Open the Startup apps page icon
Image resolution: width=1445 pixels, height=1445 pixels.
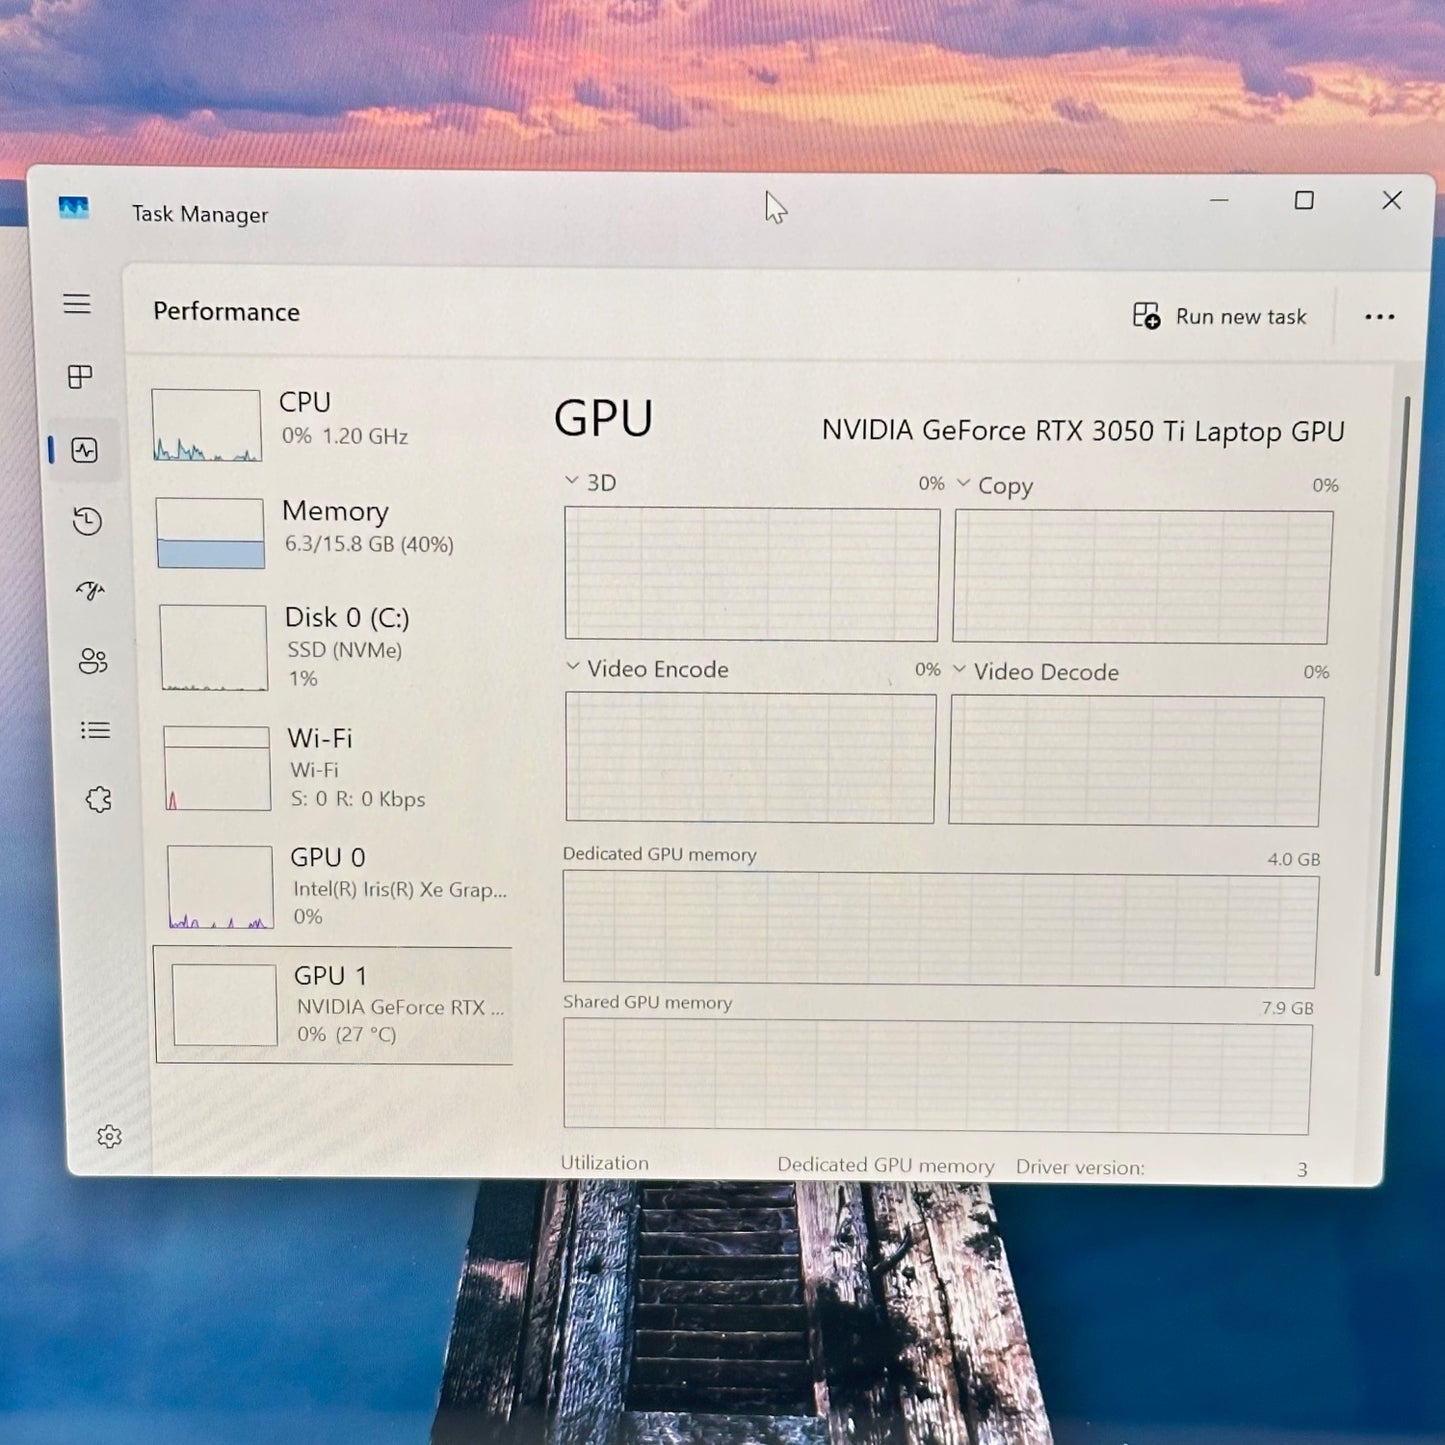tap(90, 590)
